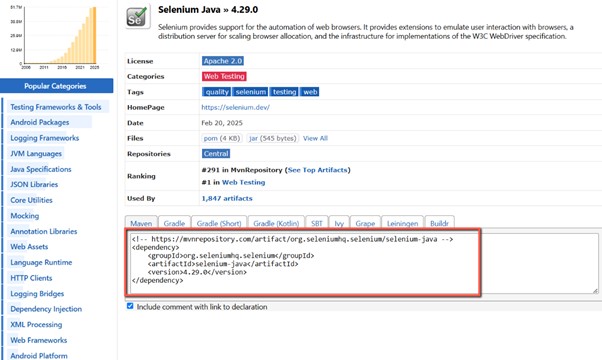The width and height of the screenshot is (602, 360).
Task: Open the 1,847 artifacts link
Action: pos(227,198)
